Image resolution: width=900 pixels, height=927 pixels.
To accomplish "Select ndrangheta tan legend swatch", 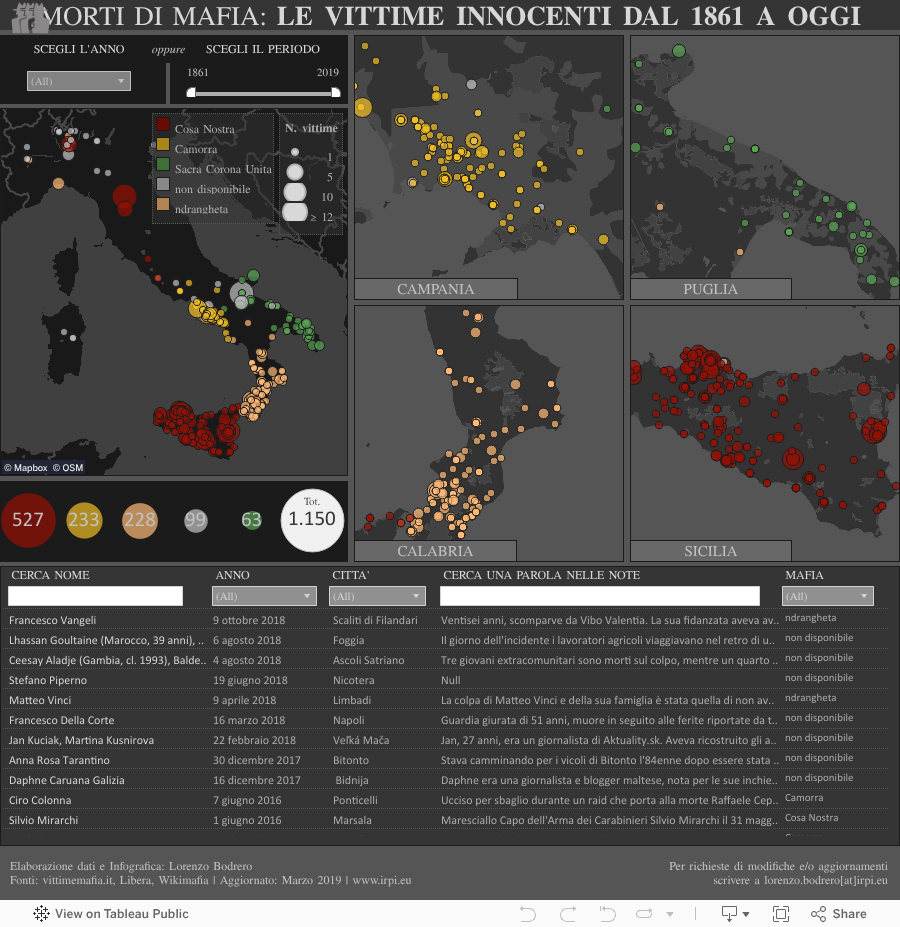I will [163, 205].
